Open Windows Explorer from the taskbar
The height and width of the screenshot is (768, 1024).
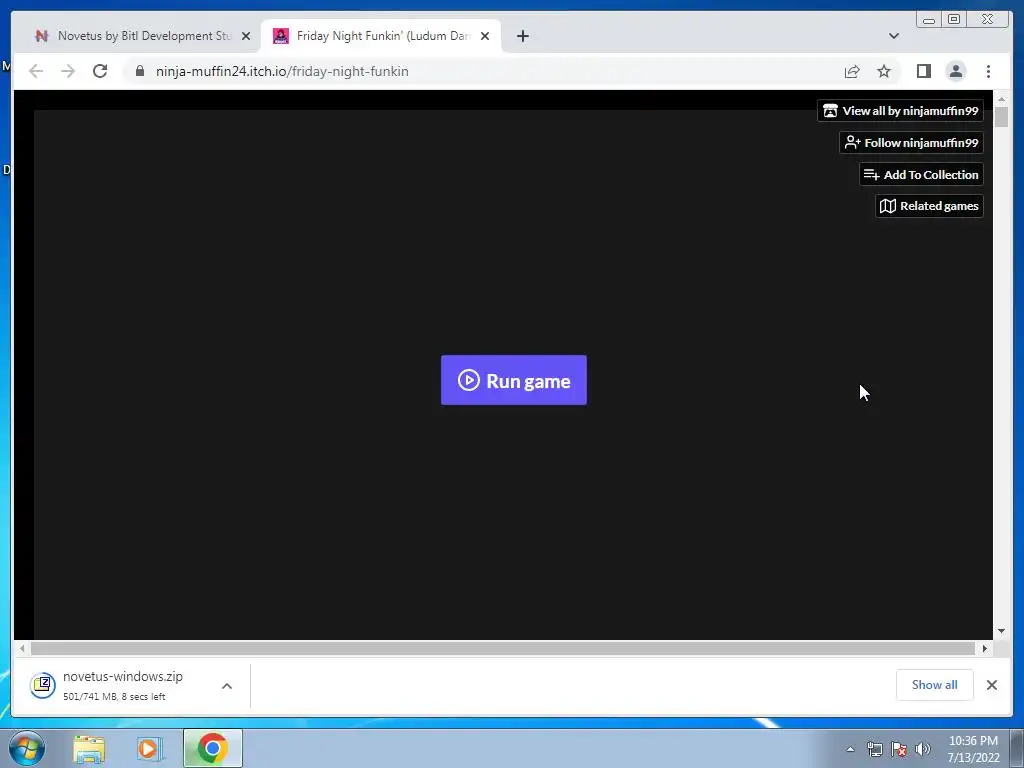tap(89, 749)
